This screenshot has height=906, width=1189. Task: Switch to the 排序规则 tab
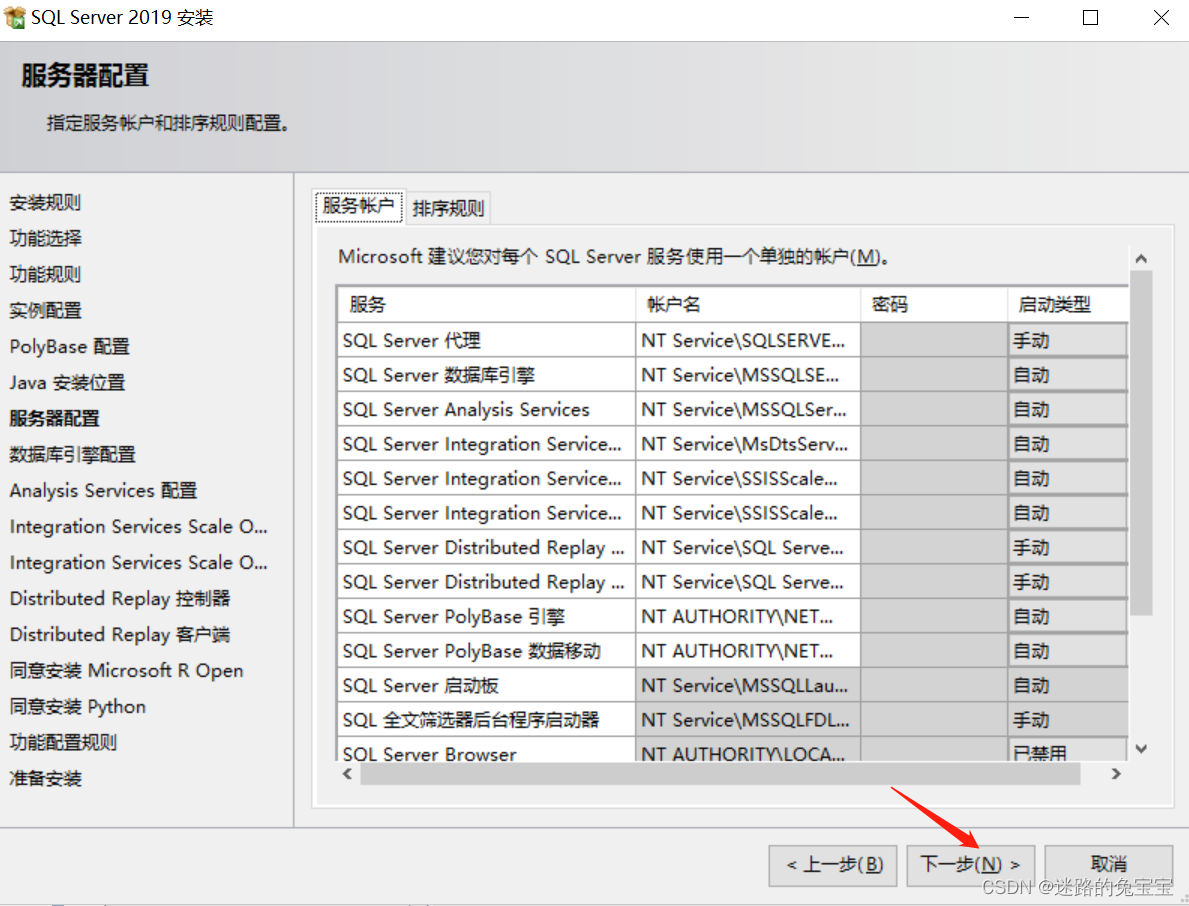click(x=448, y=208)
